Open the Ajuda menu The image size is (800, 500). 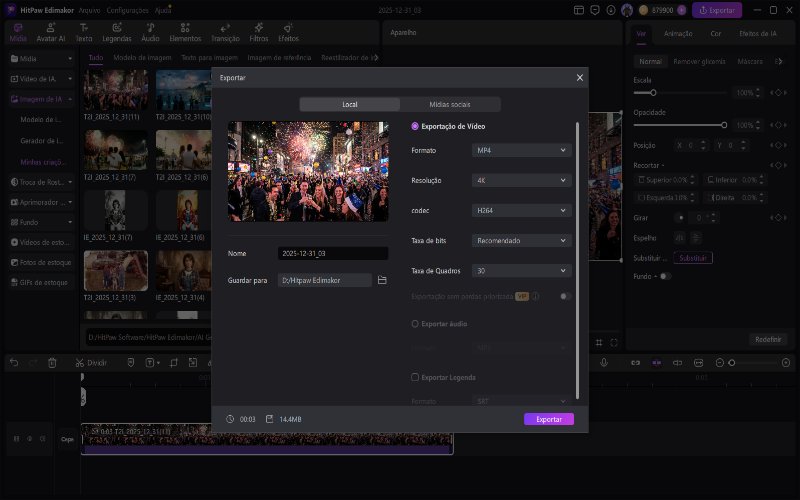[x=163, y=10]
